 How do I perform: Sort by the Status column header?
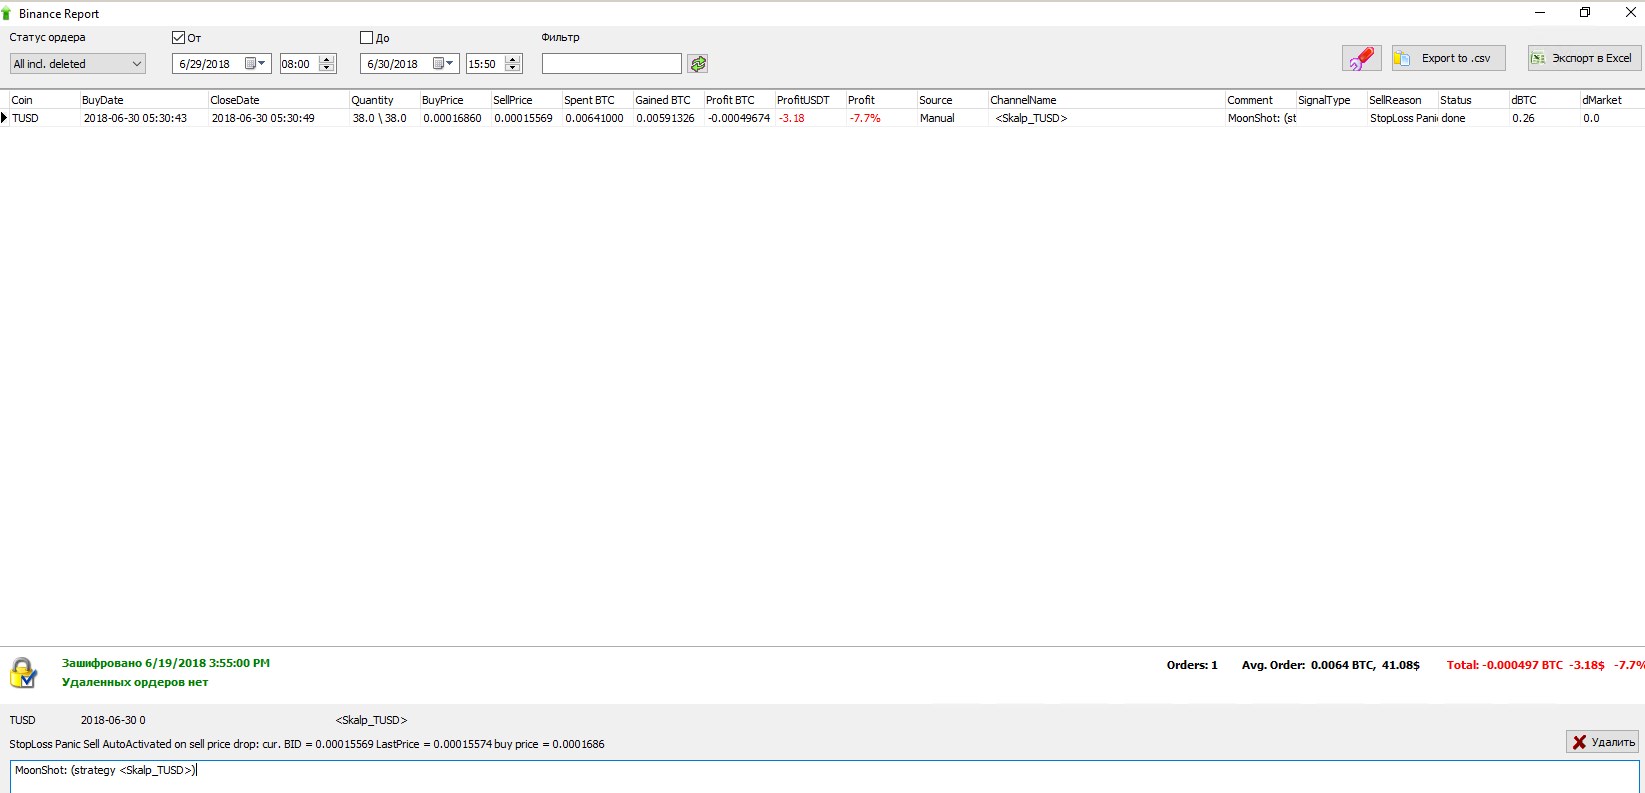[x=1473, y=100]
